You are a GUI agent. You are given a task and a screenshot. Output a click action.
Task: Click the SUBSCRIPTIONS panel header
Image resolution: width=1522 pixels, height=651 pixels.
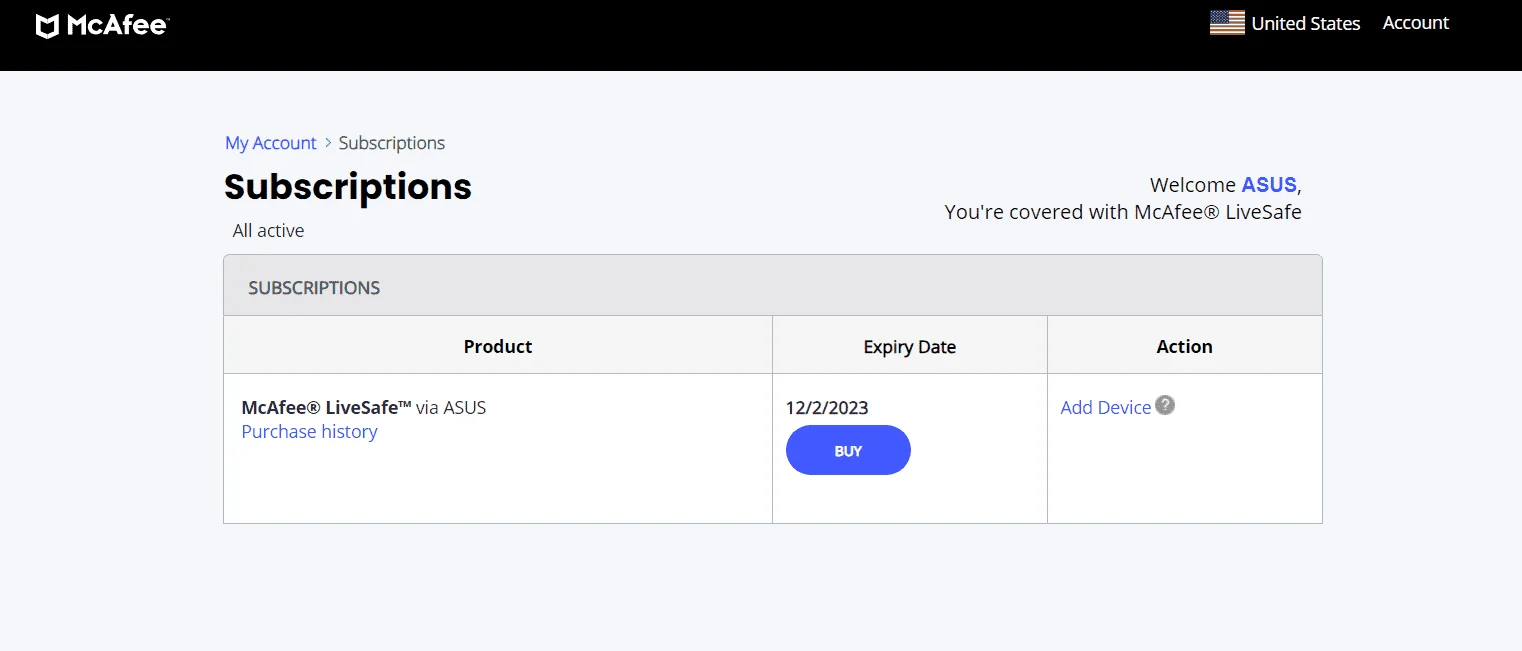(x=773, y=286)
